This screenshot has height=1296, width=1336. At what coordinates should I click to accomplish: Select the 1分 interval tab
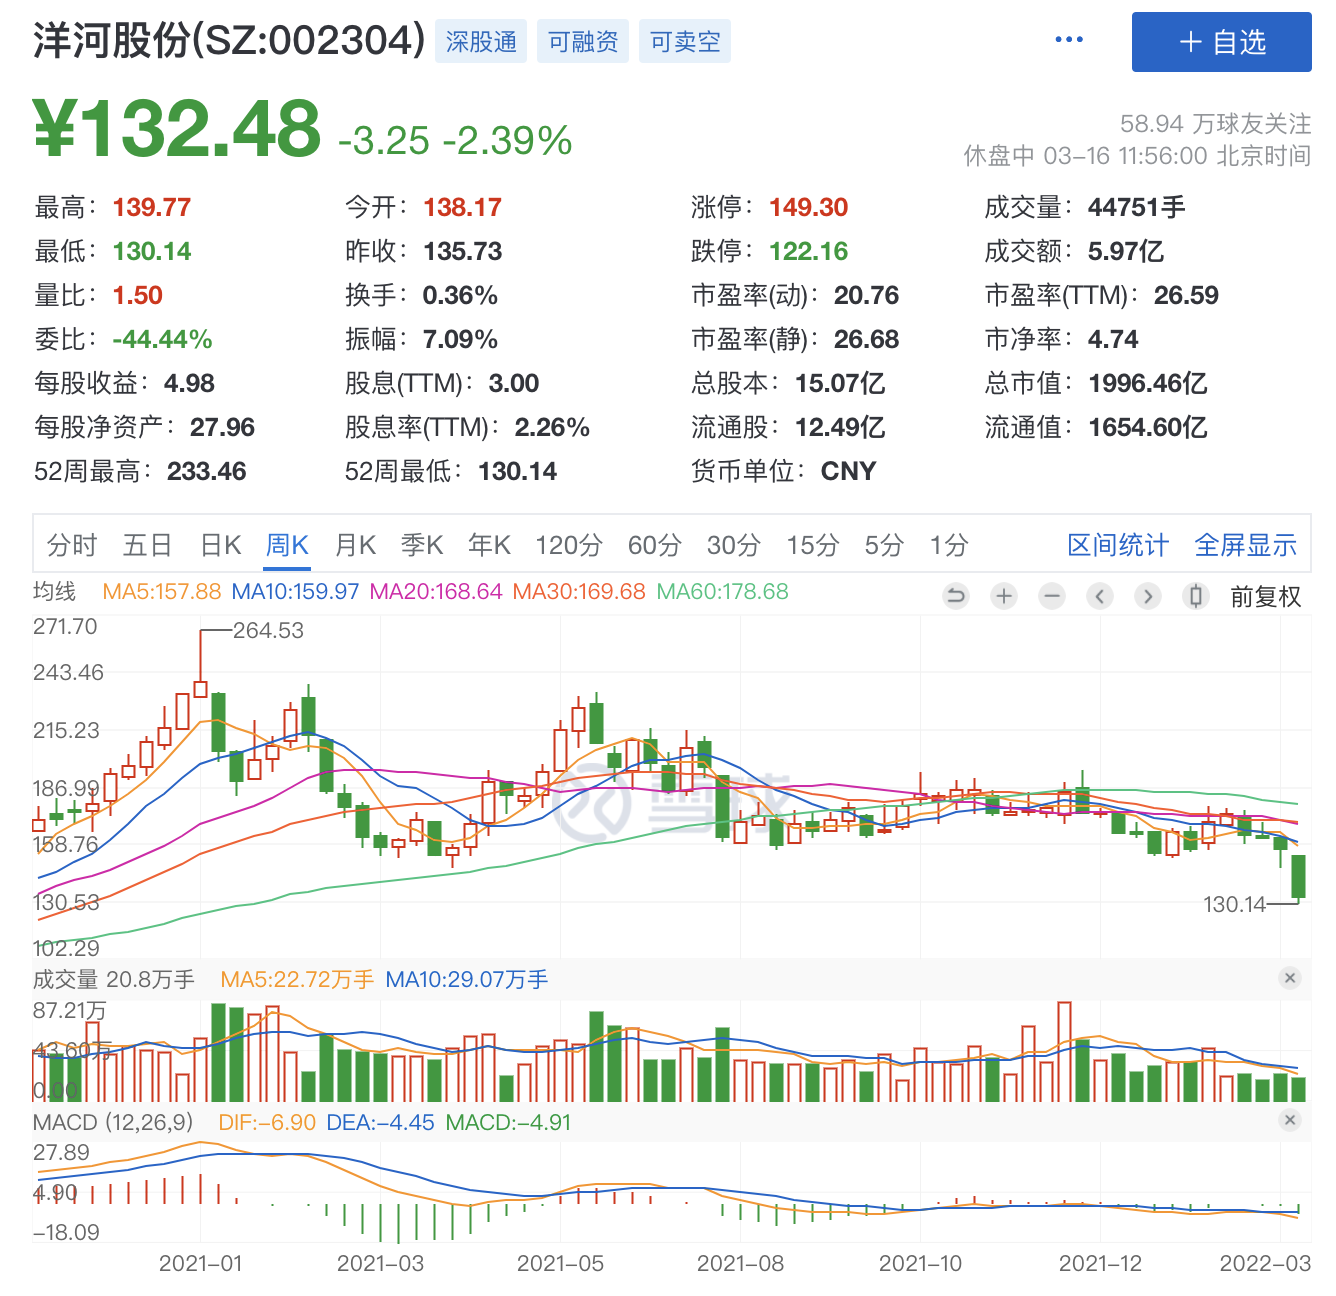(949, 545)
